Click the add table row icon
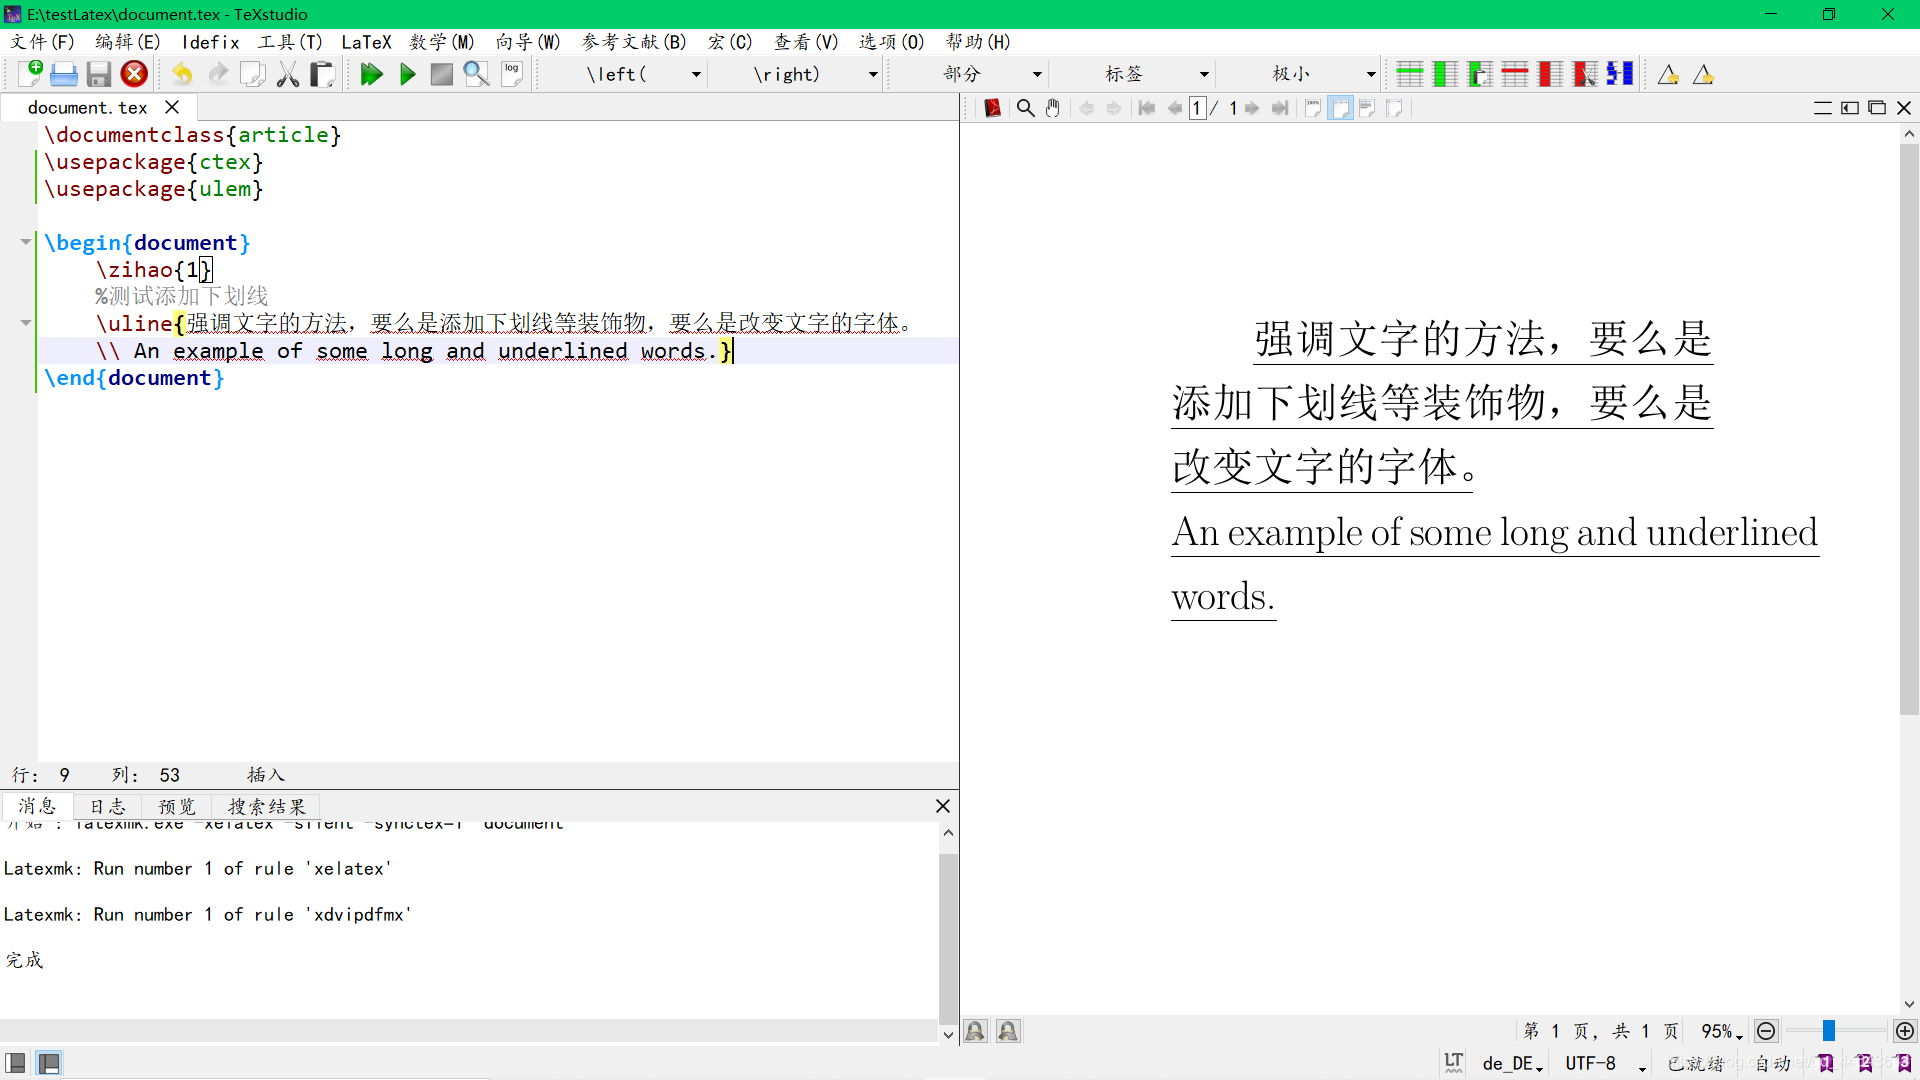The width and height of the screenshot is (1920, 1080). (x=1409, y=74)
